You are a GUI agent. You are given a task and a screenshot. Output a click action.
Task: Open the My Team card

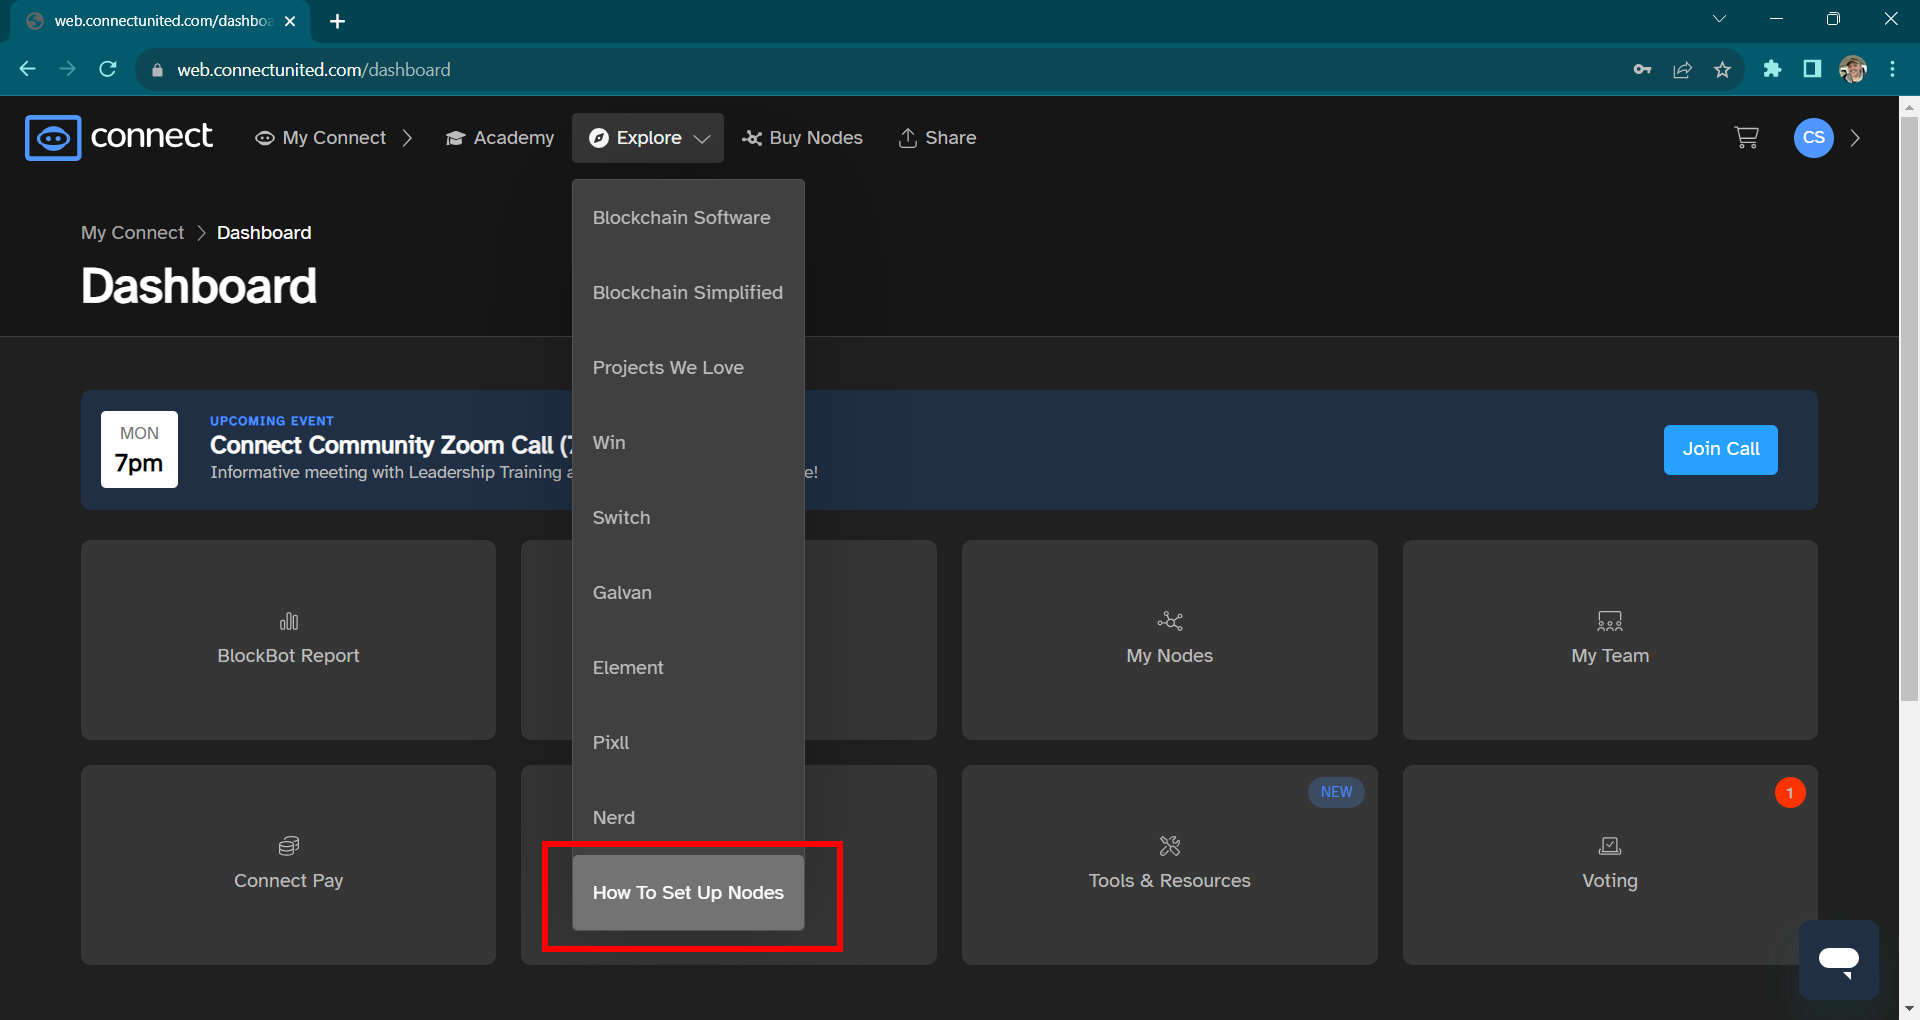[1610, 640]
